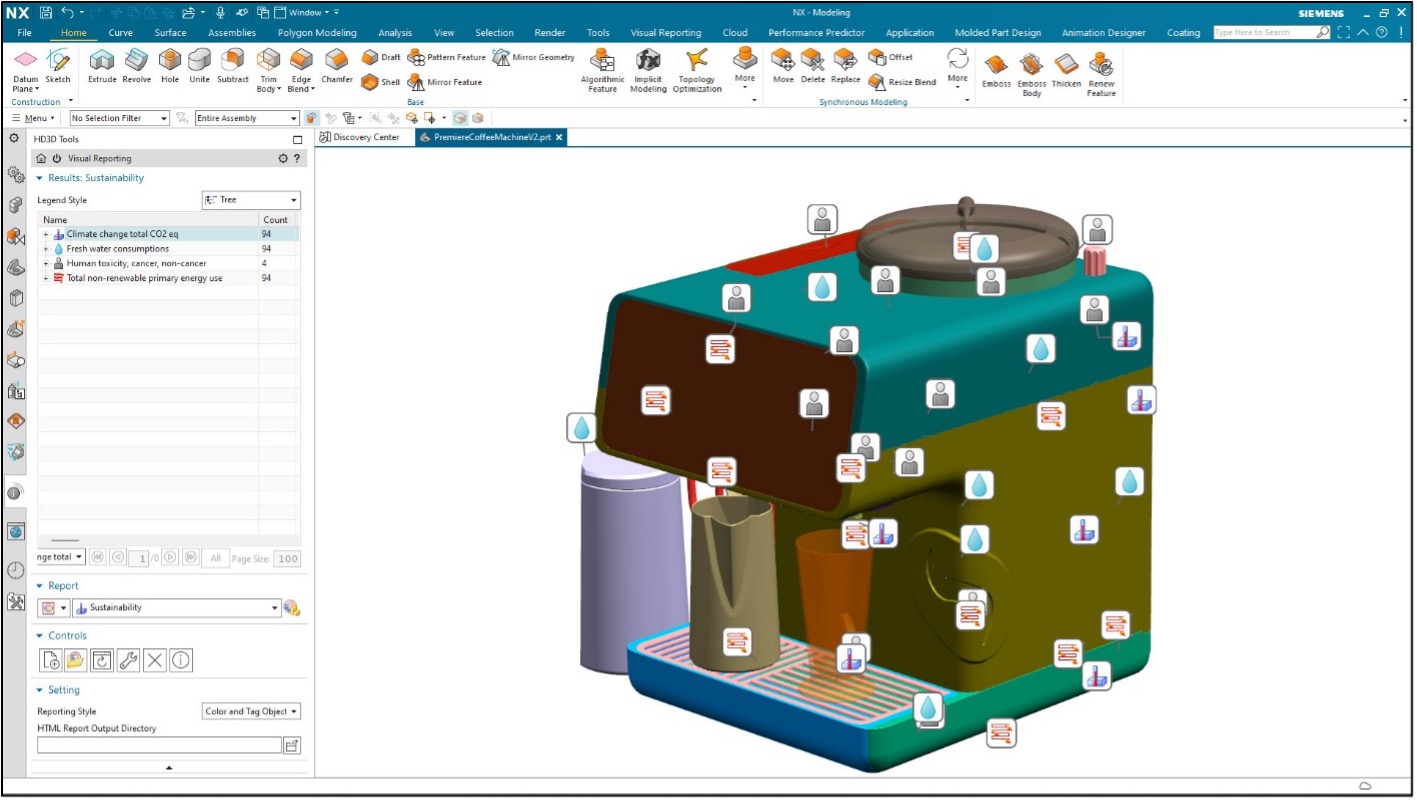The width and height of the screenshot is (1417, 800).
Task: Launch Implicit Modeling from the ribbon
Action: point(648,68)
